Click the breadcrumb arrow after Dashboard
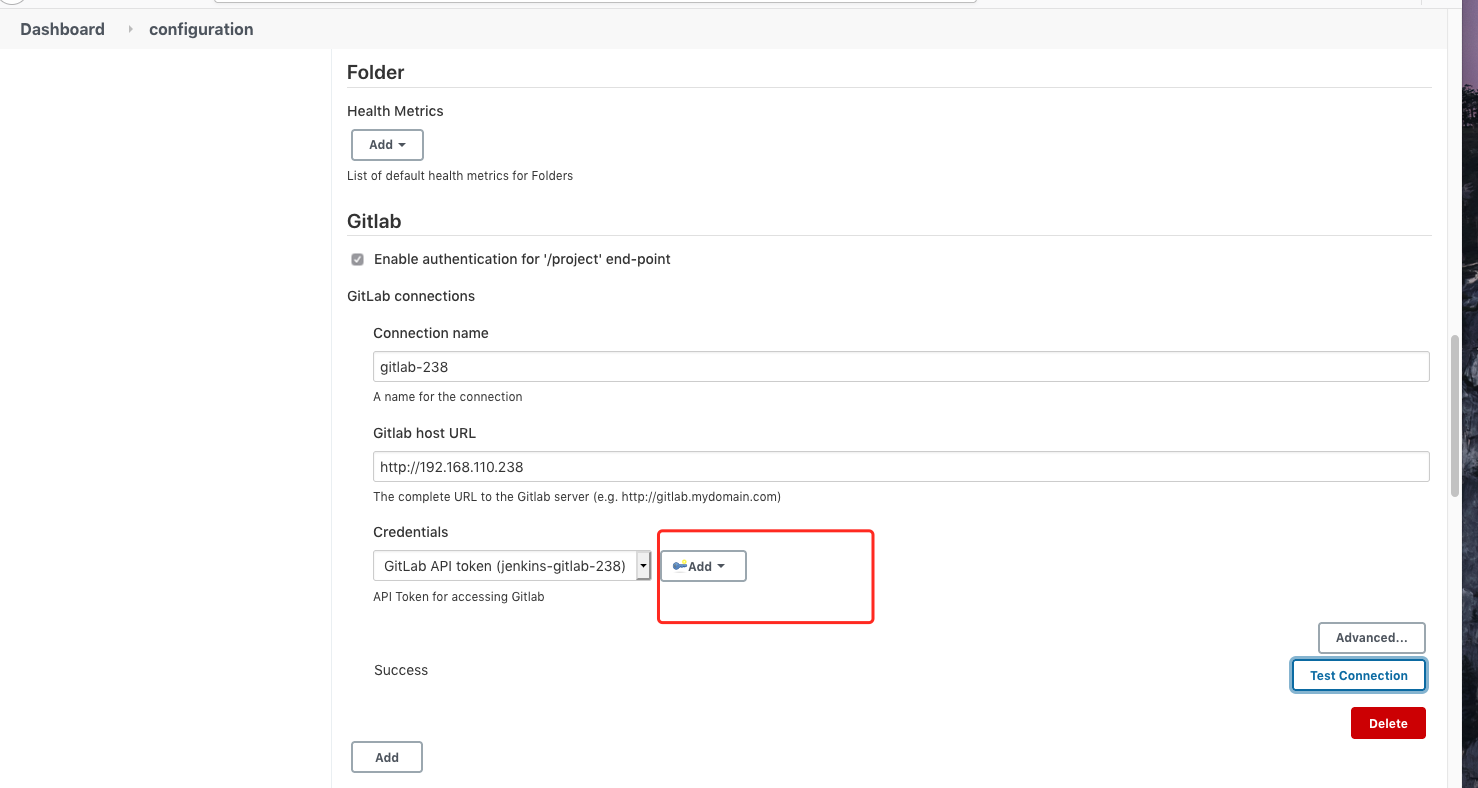The height and width of the screenshot is (788, 1478). click(x=130, y=29)
